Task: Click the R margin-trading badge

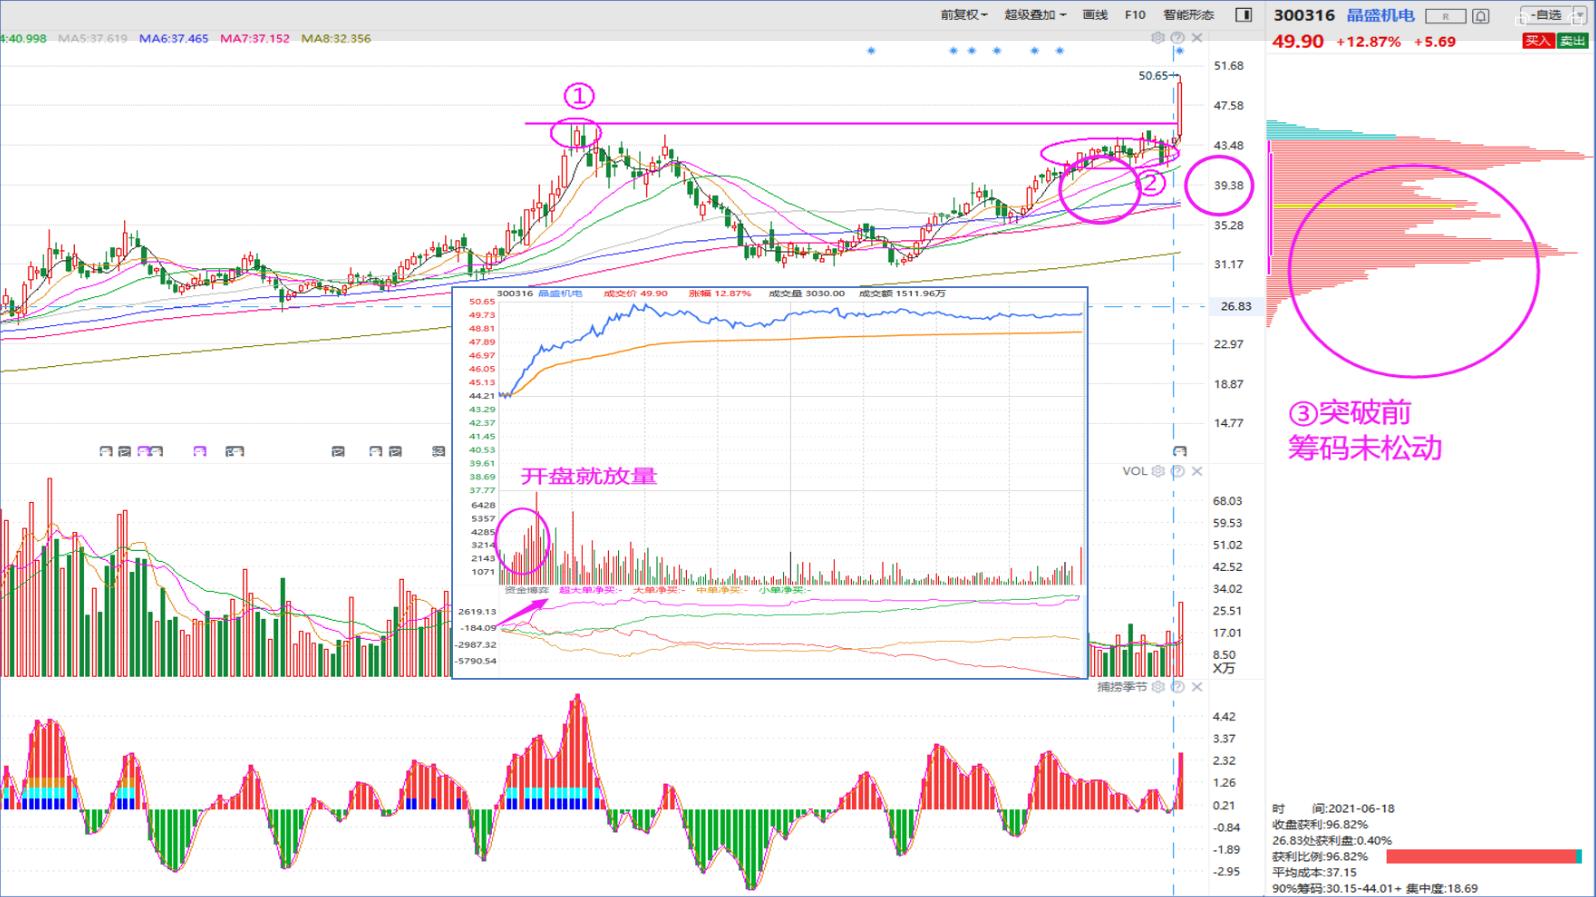Action: pos(1445,16)
